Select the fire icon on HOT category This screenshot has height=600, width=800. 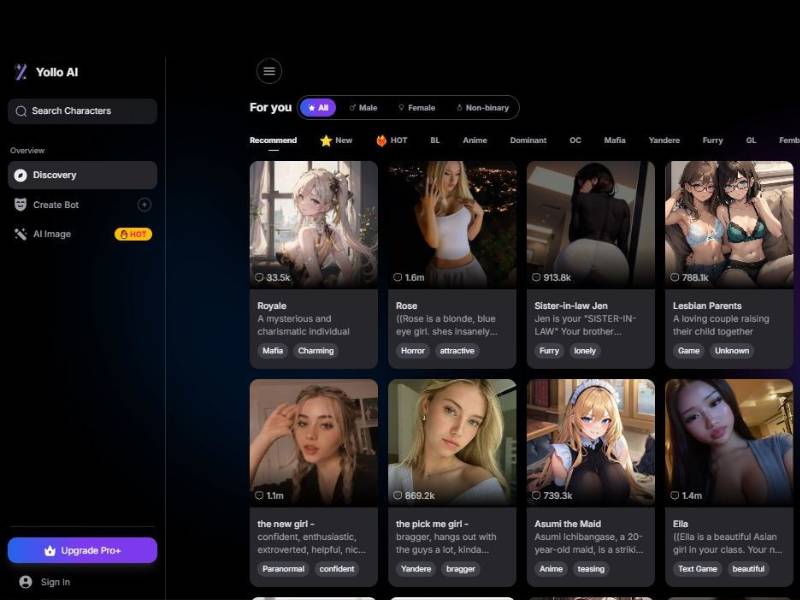[382, 140]
